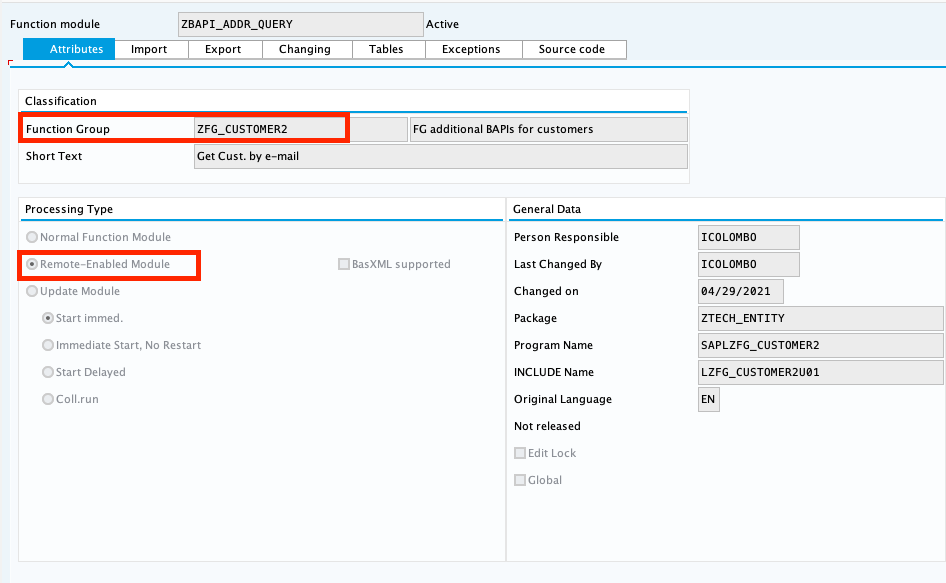Toggle the Edit Lock checkbox

(x=520, y=453)
